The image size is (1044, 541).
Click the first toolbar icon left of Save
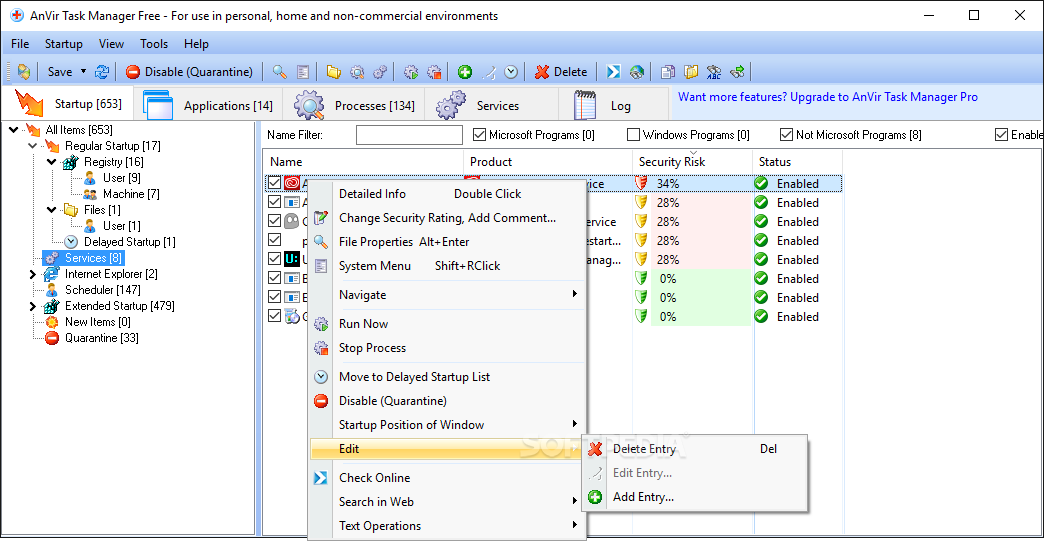coord(24,72)
